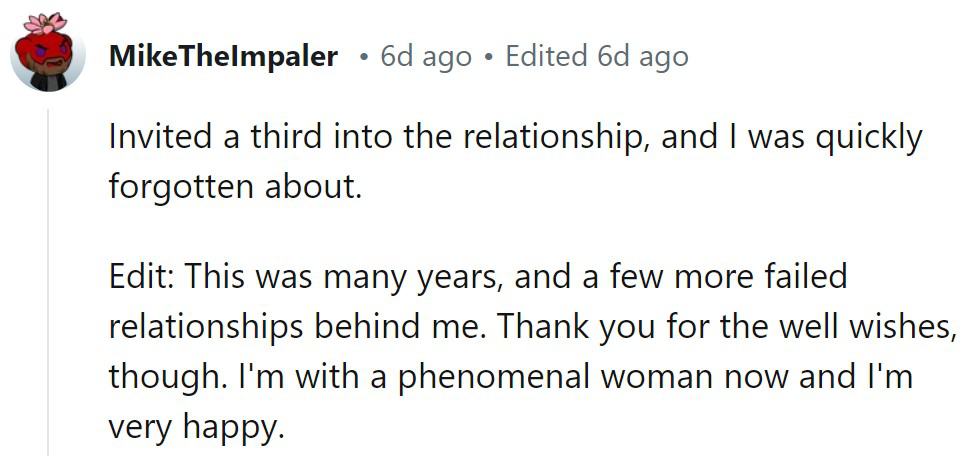Click the dot separator before "6d ago"
972x456 pixels.
[364, 58]
